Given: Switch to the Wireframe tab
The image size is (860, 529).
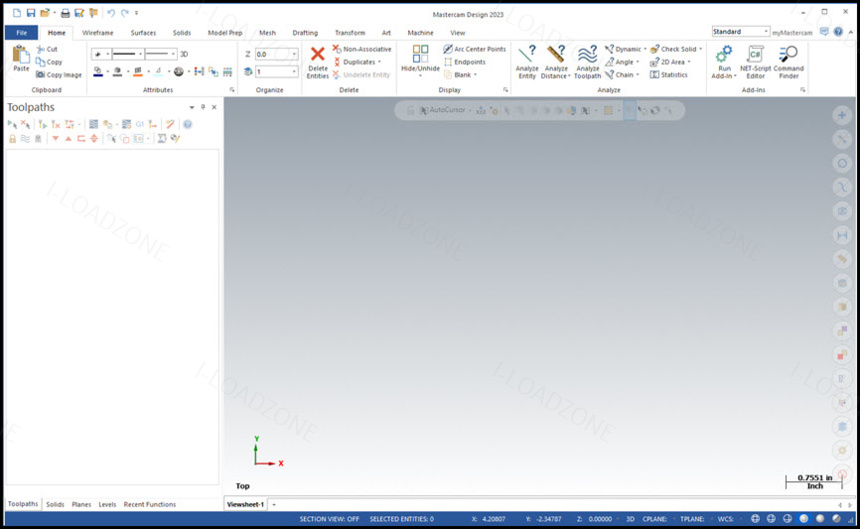Looking at the screenshot, I should pyautogui.click(x=98, y=33).
